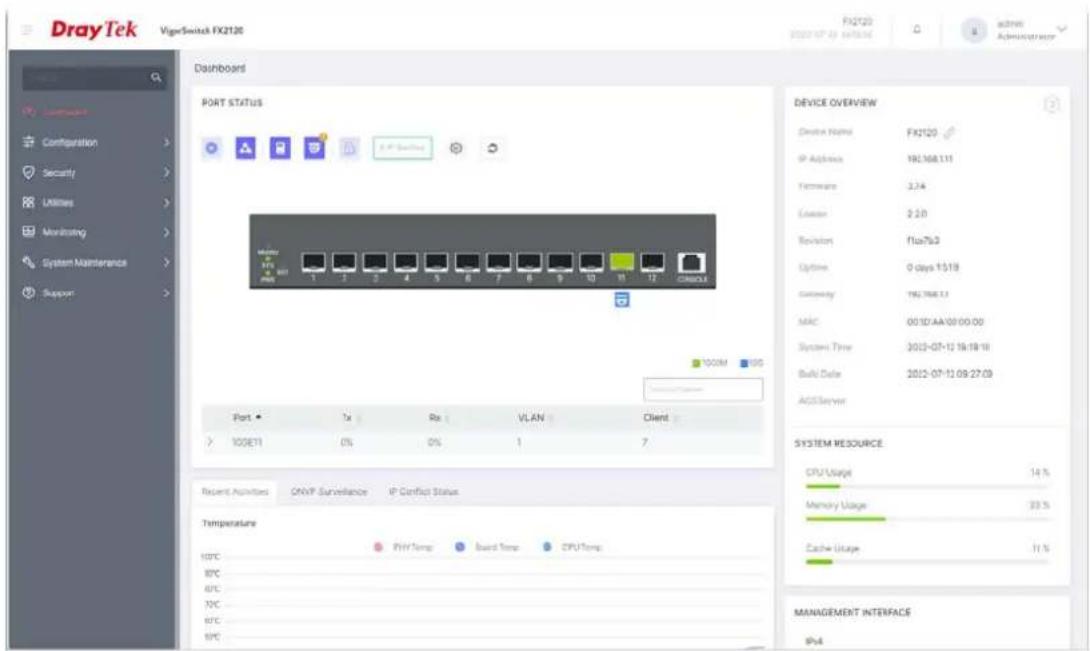Screen dimensions: 1090x651
Task: Select the green active port 11
Action: (621, 262)
